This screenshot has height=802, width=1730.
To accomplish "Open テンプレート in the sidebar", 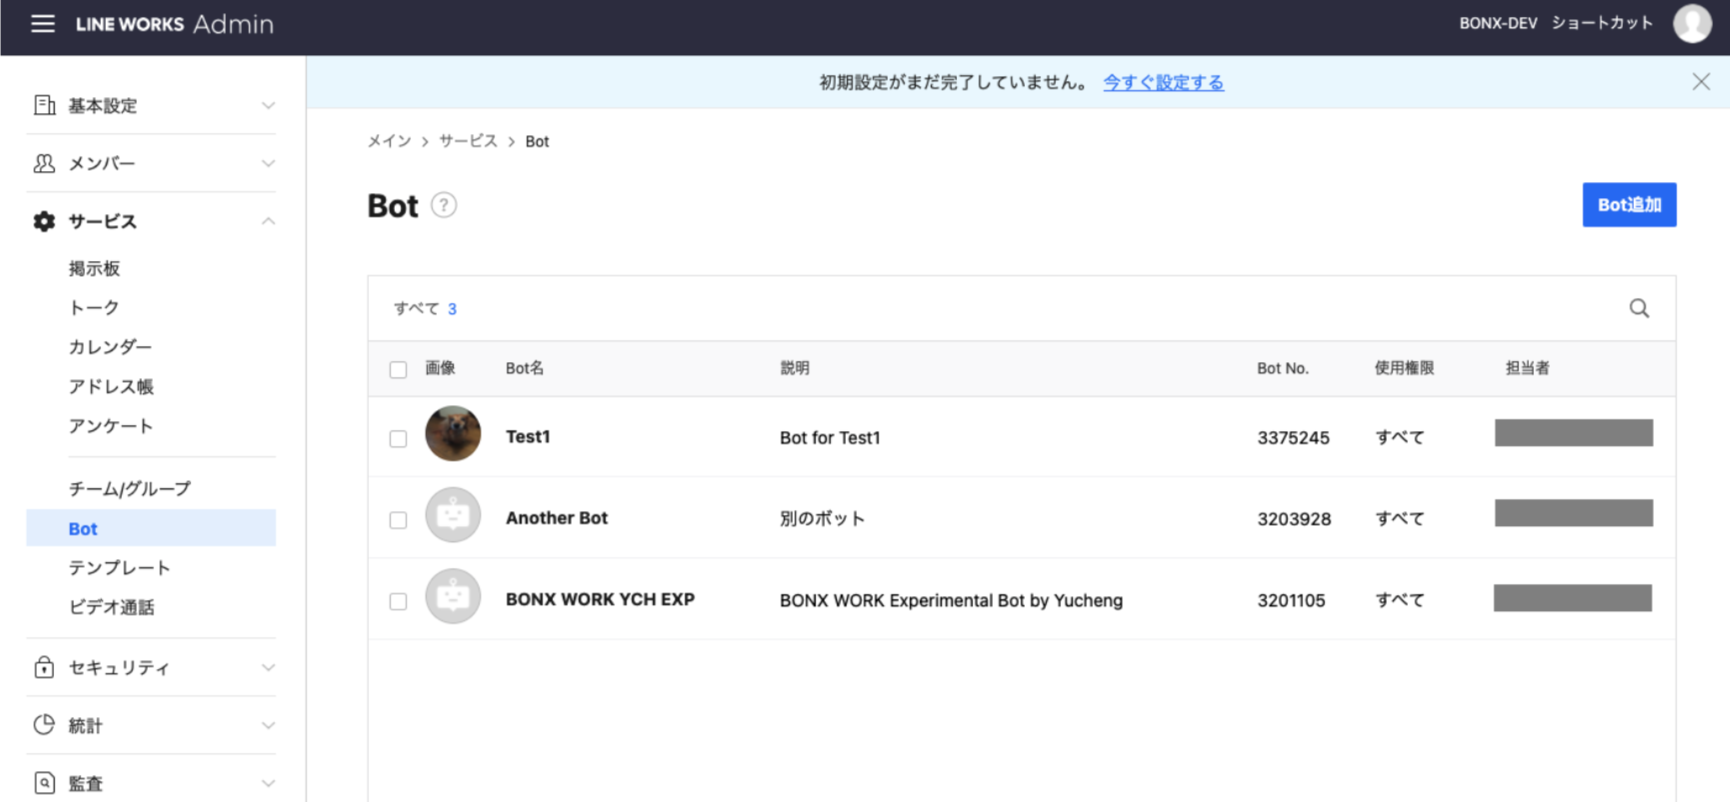I will coord(119,567).
